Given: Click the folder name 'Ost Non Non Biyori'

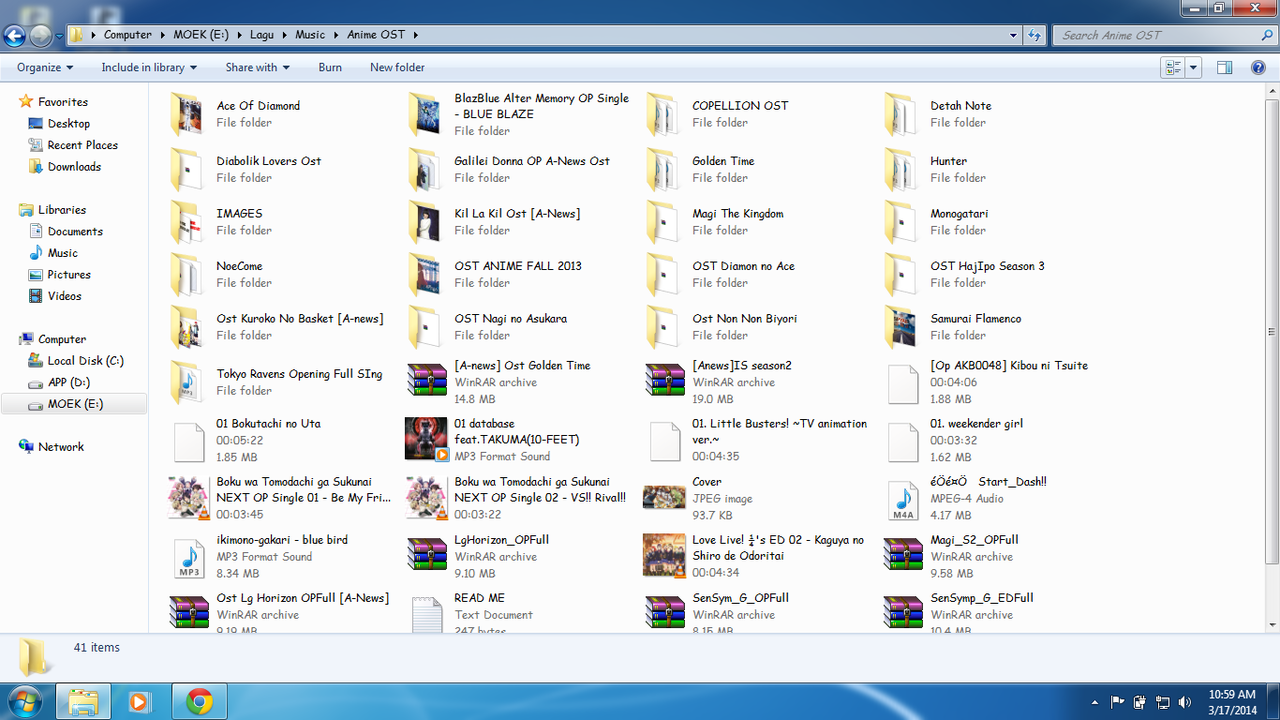Looking at the screenshot, I should click(x=744, y=319).
